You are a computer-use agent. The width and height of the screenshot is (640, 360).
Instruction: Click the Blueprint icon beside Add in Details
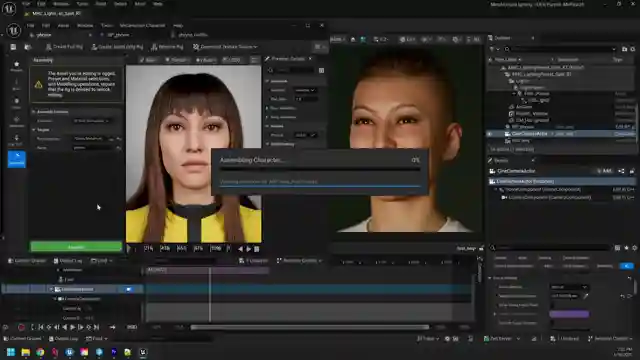[621, 171]
